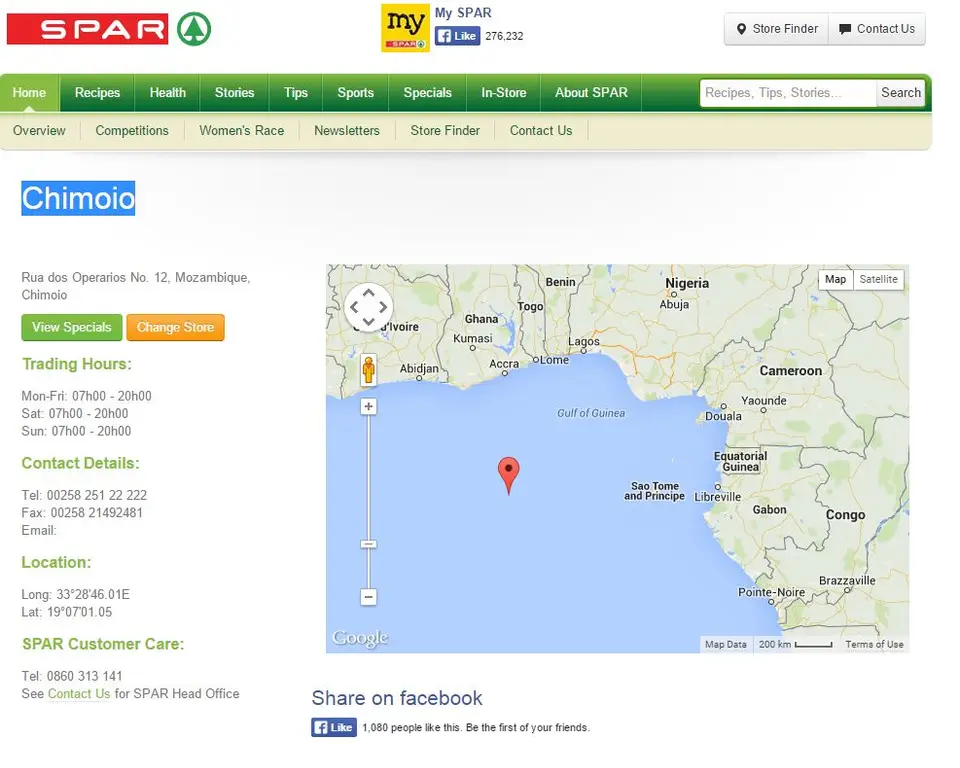Open the Contact Us link for Head Office
Image resolution: width=960 pixels, height=768 pixels.
pyautogui.click(x=79, y=694)
